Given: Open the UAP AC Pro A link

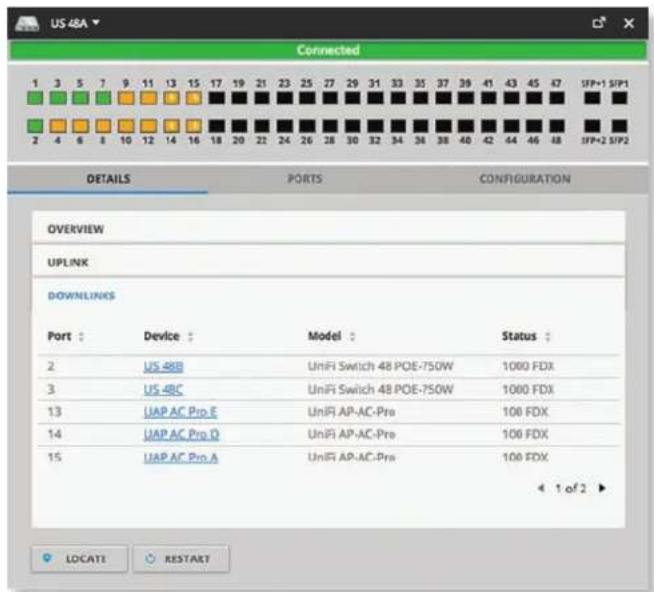Looking at the screenshot, I should (x=180, y=458).
